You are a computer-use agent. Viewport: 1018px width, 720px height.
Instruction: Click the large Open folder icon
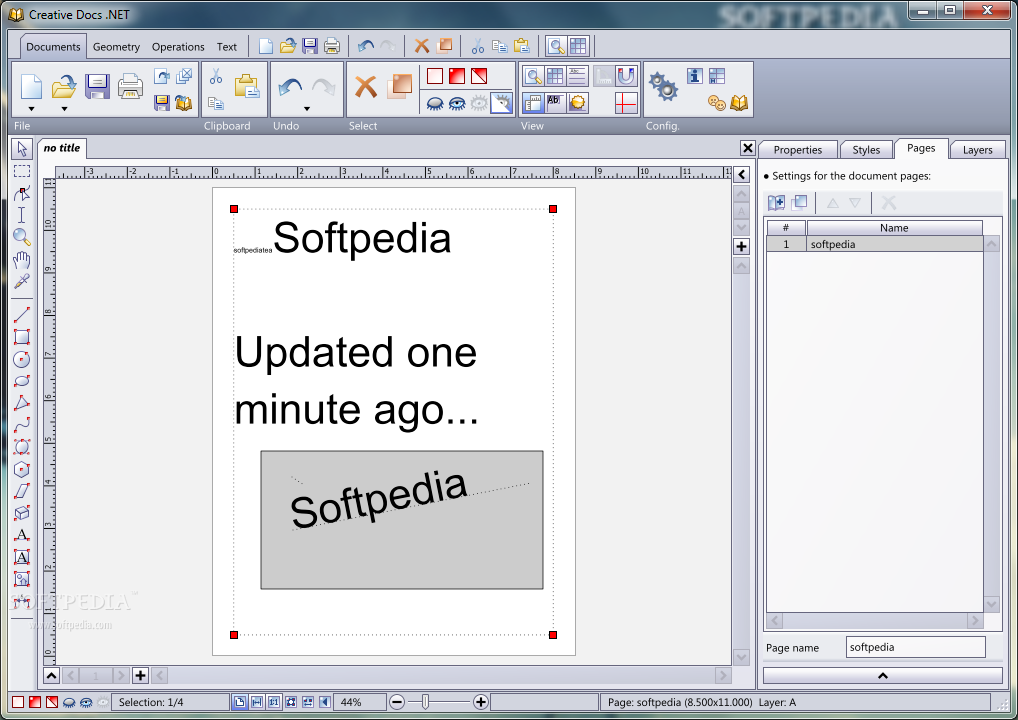click(x=64, y=86)
